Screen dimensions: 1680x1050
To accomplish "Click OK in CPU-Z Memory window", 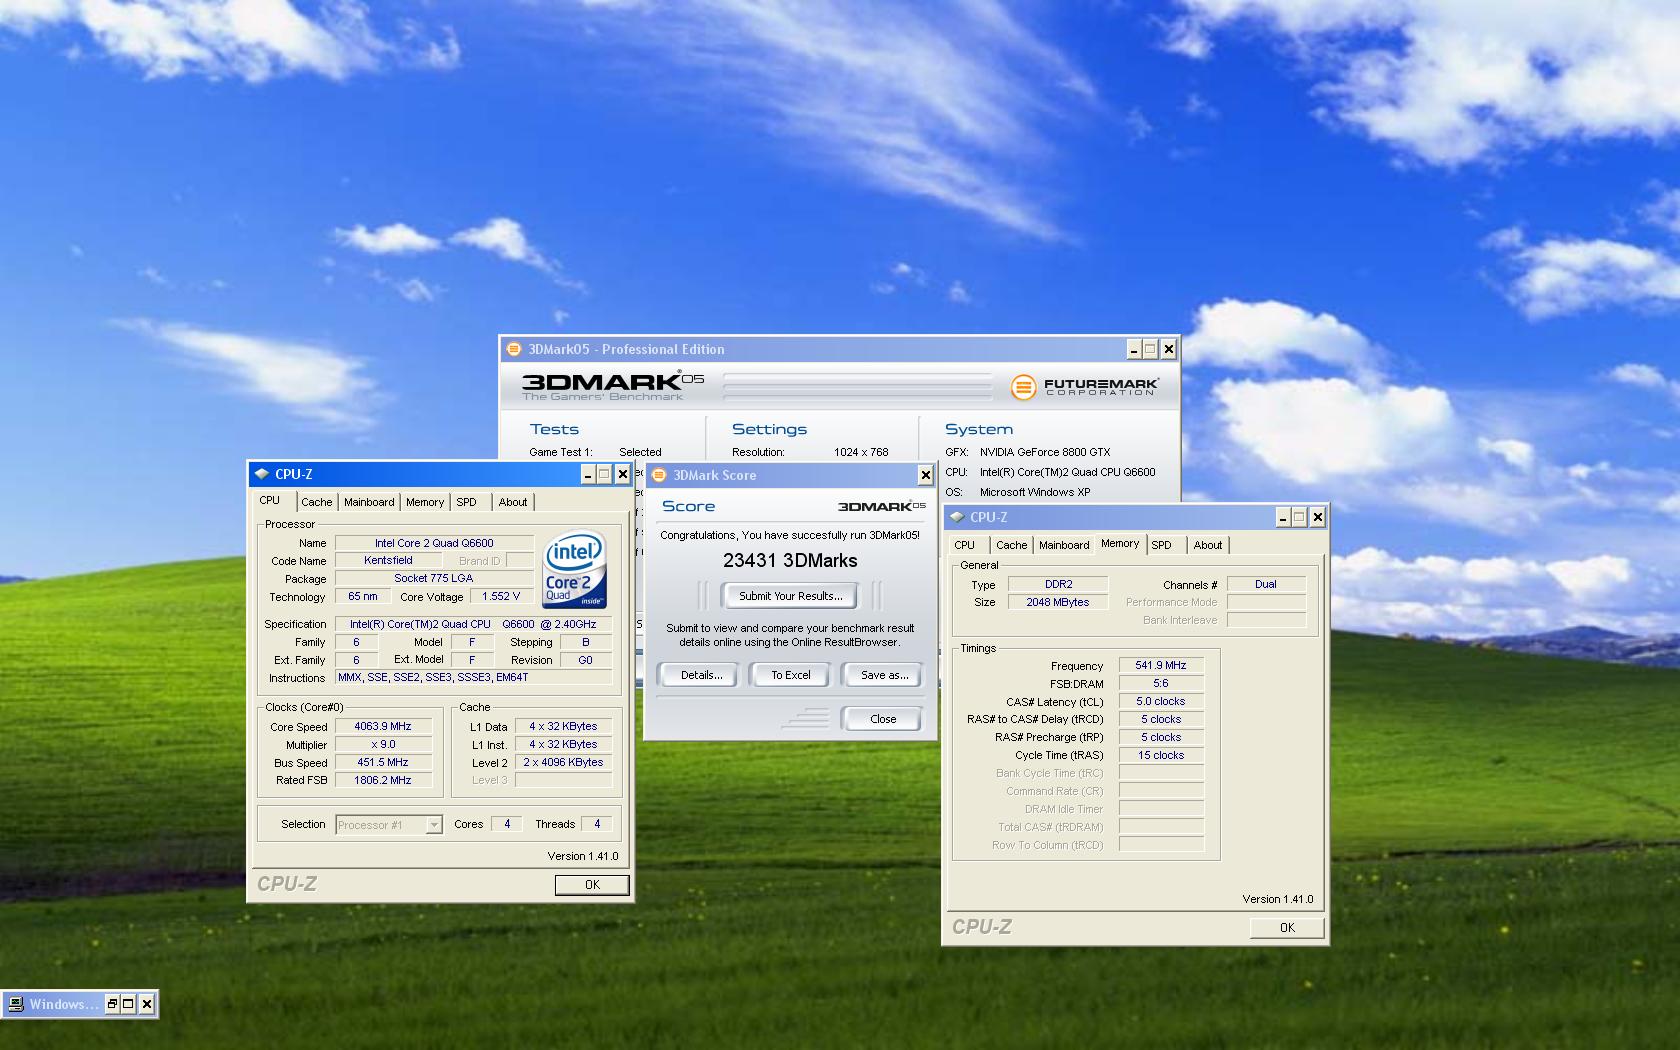I will pos(1287,928).
